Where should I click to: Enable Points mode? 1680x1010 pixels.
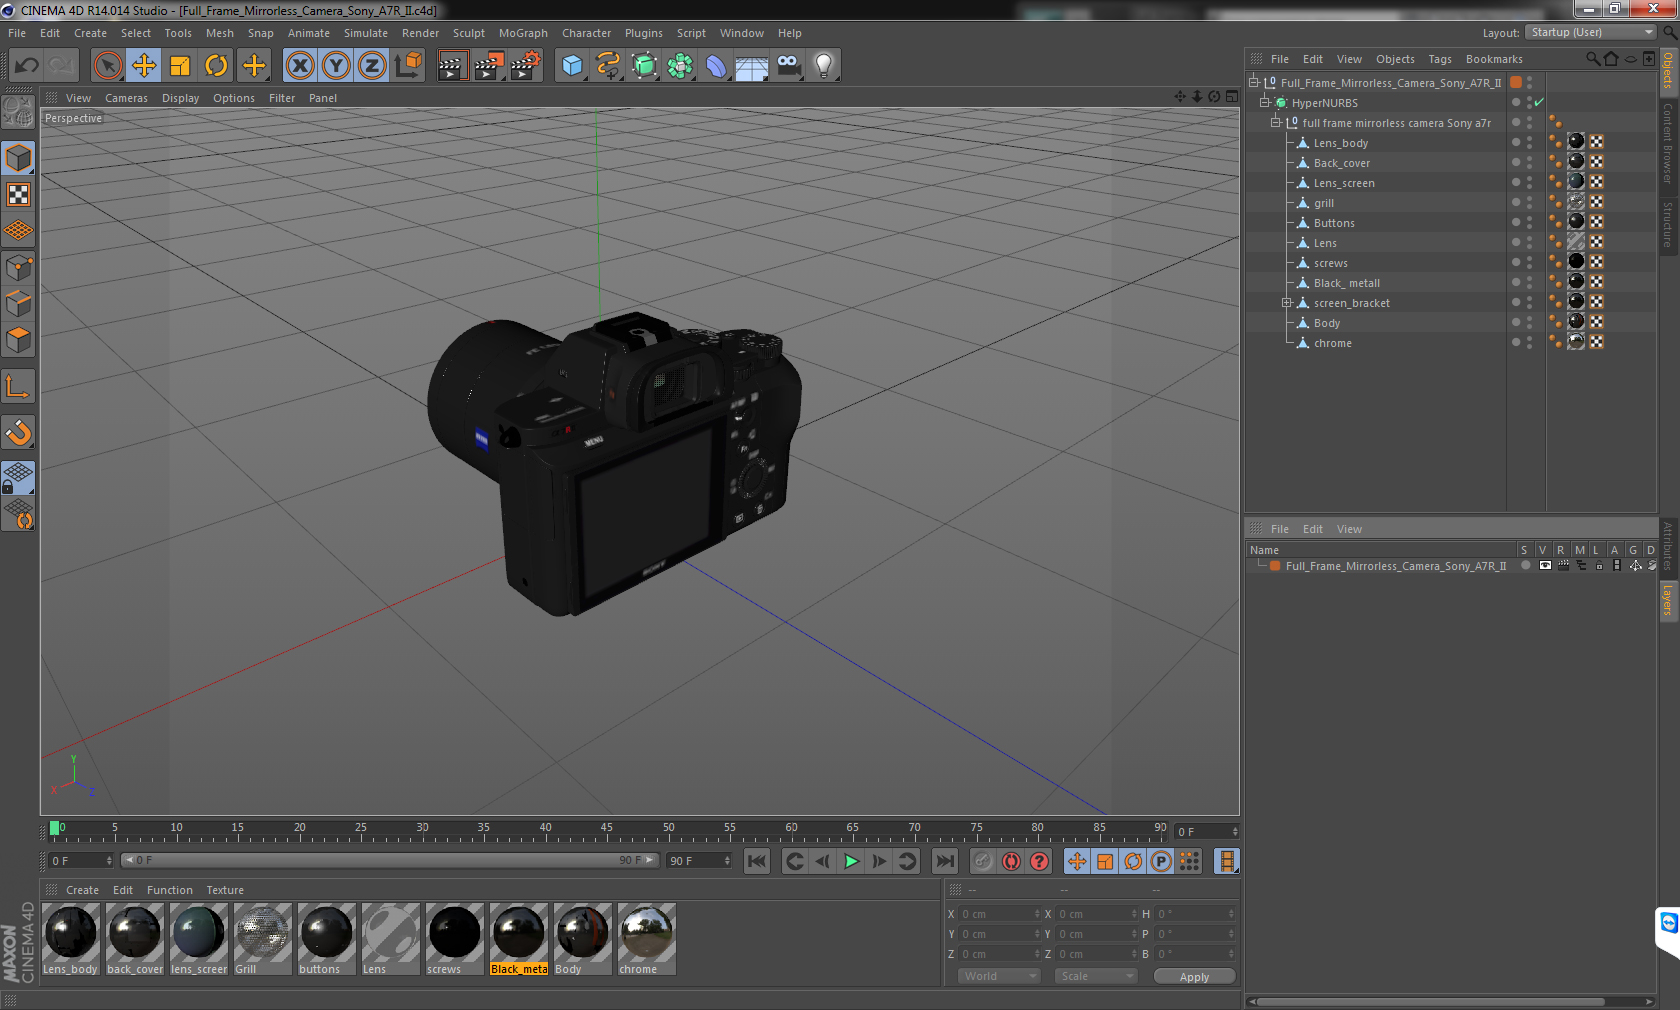click(x=19, y=268)
